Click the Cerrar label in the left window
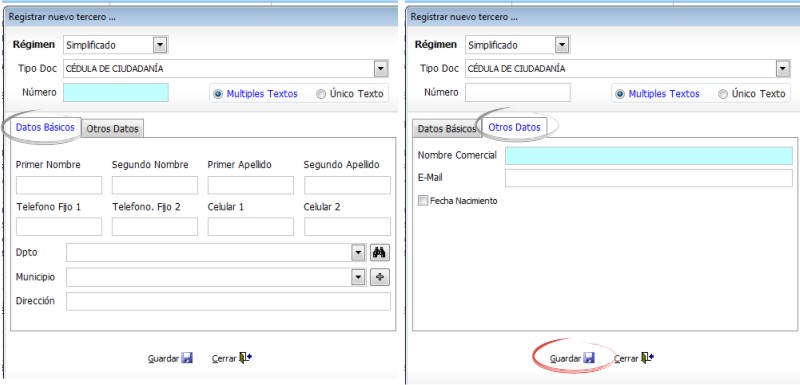Screen dimensions: 800x385 pos(224,358)
